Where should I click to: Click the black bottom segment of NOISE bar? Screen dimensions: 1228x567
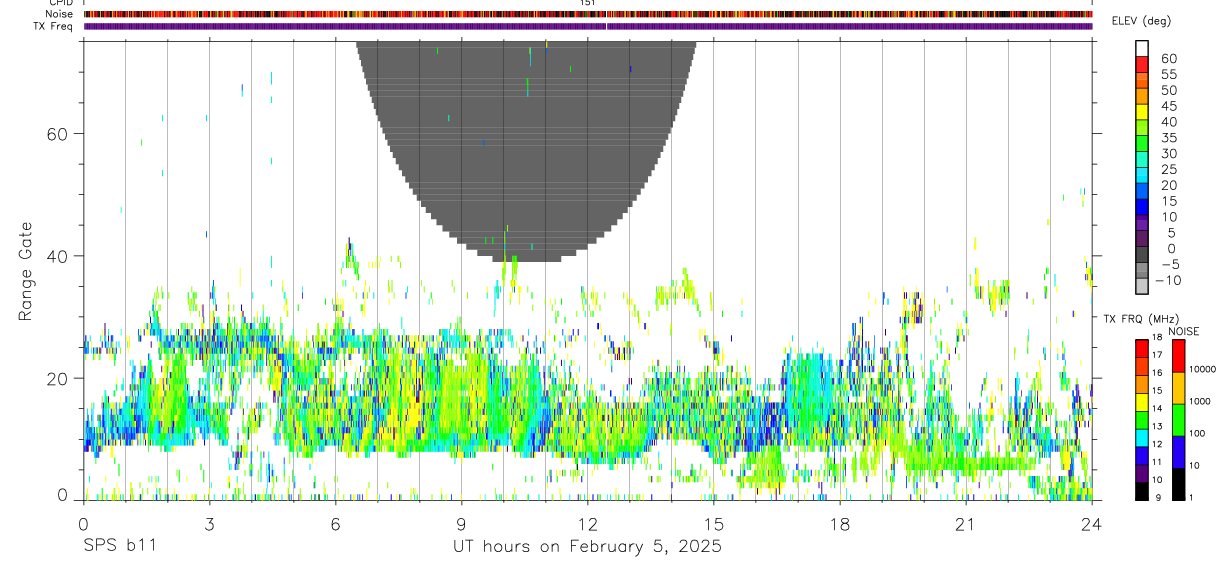pos(1178,484)
